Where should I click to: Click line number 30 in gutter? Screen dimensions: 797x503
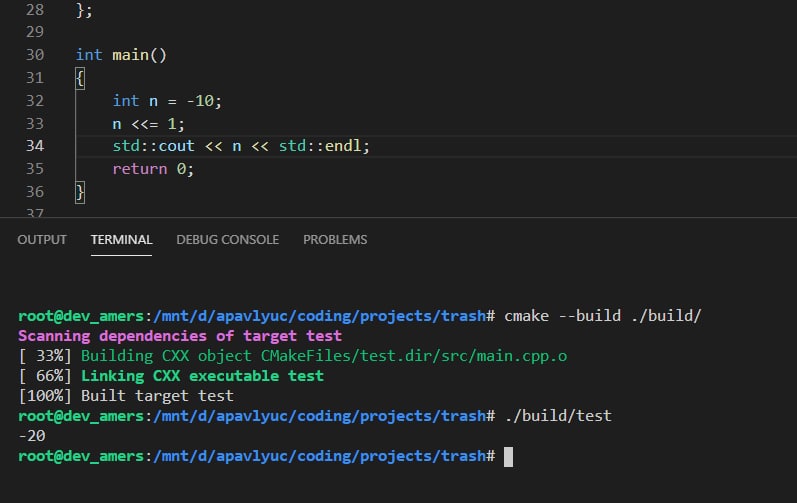tap(35, 55)
